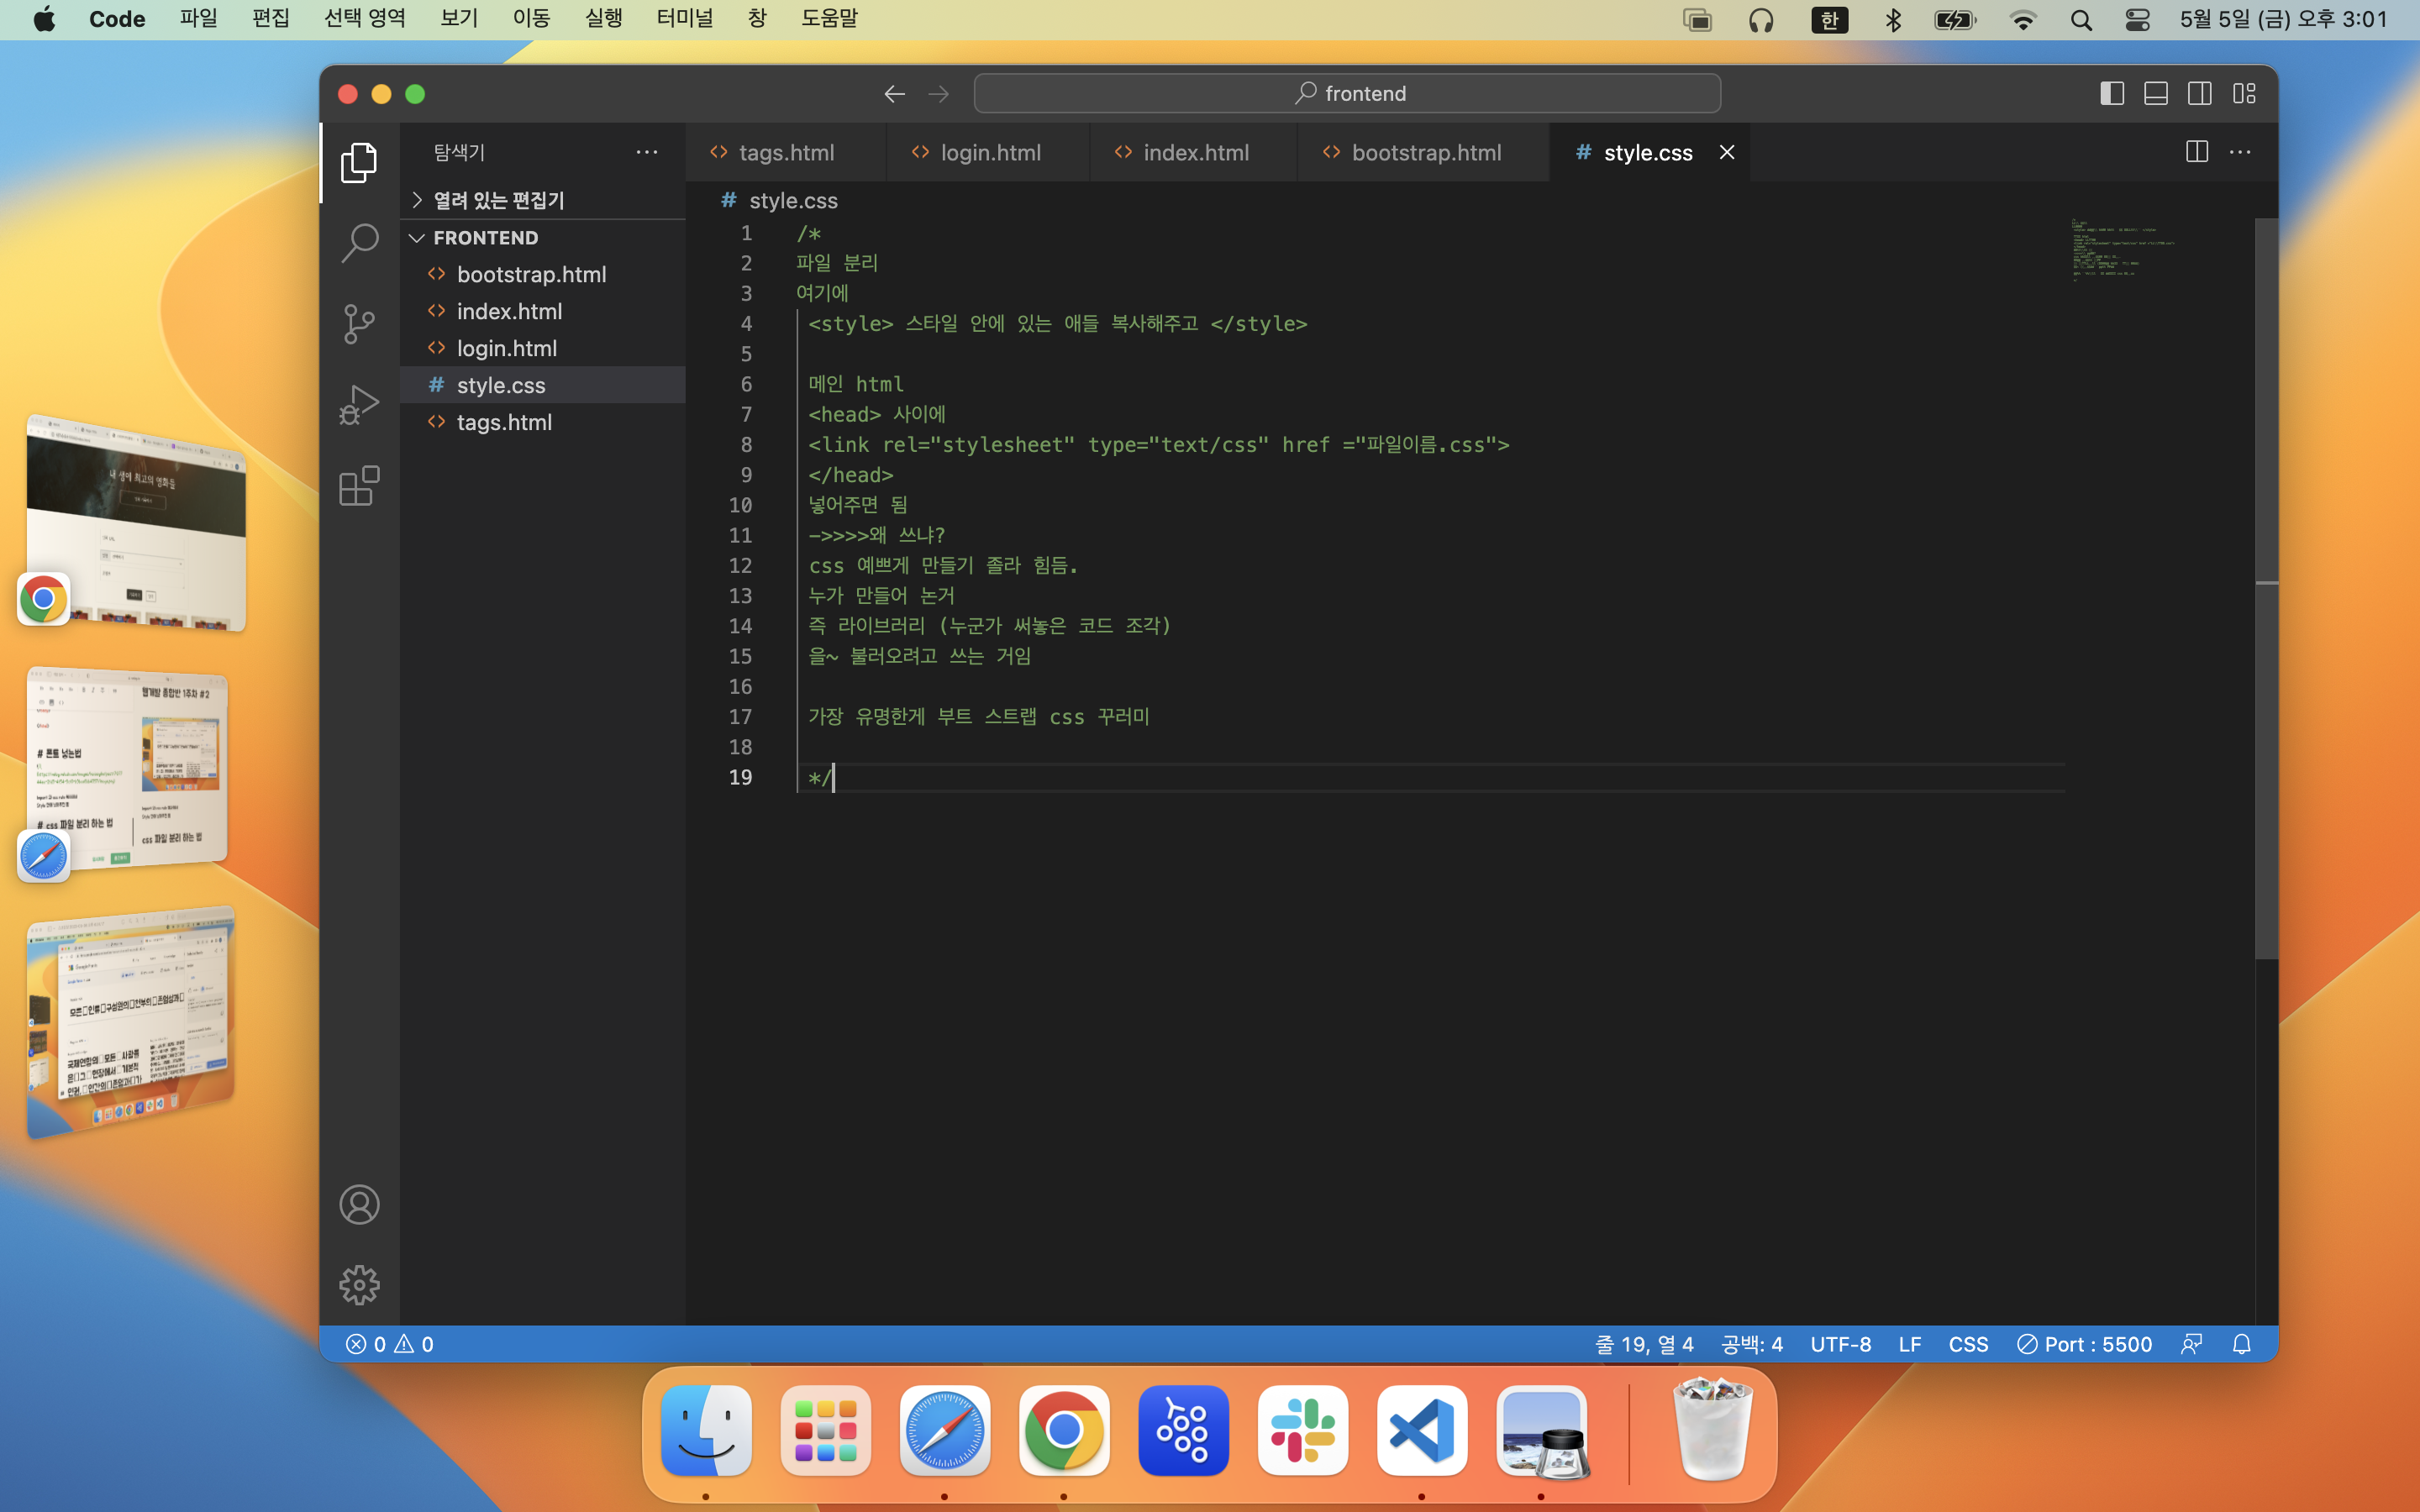Open the Search view in activity bar
Screen dimensions: 2420x1512
pyautogui.click(x=359, y=243)
